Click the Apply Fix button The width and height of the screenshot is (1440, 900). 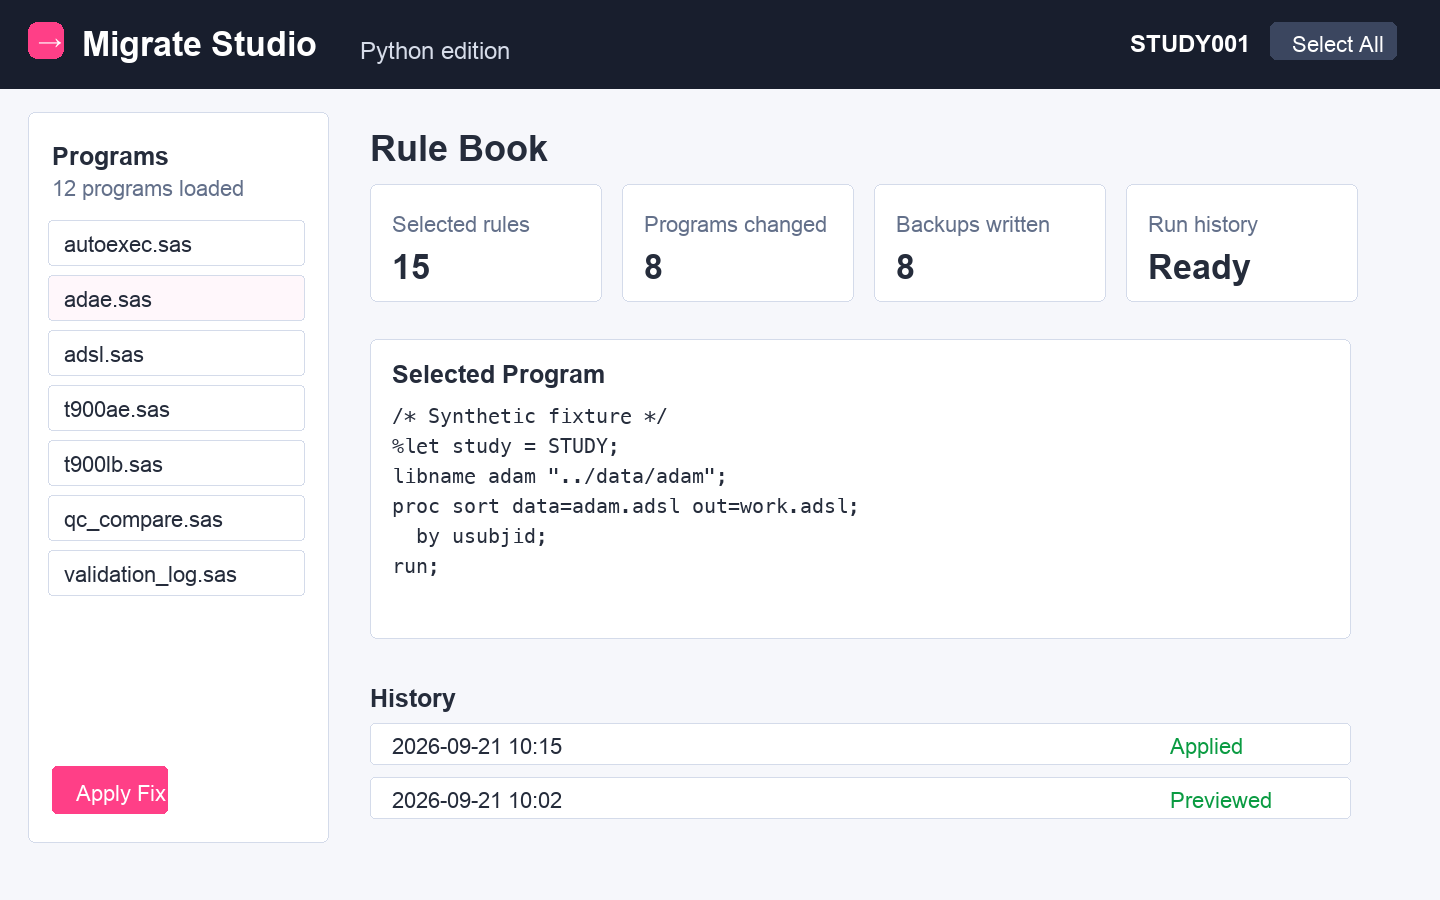(110, 790)
